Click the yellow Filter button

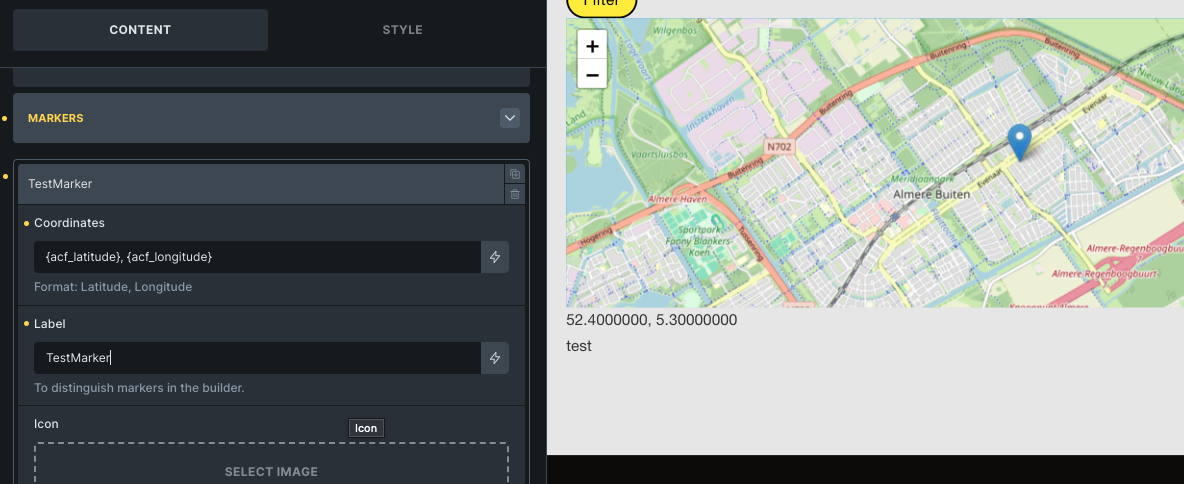point(601,6)
